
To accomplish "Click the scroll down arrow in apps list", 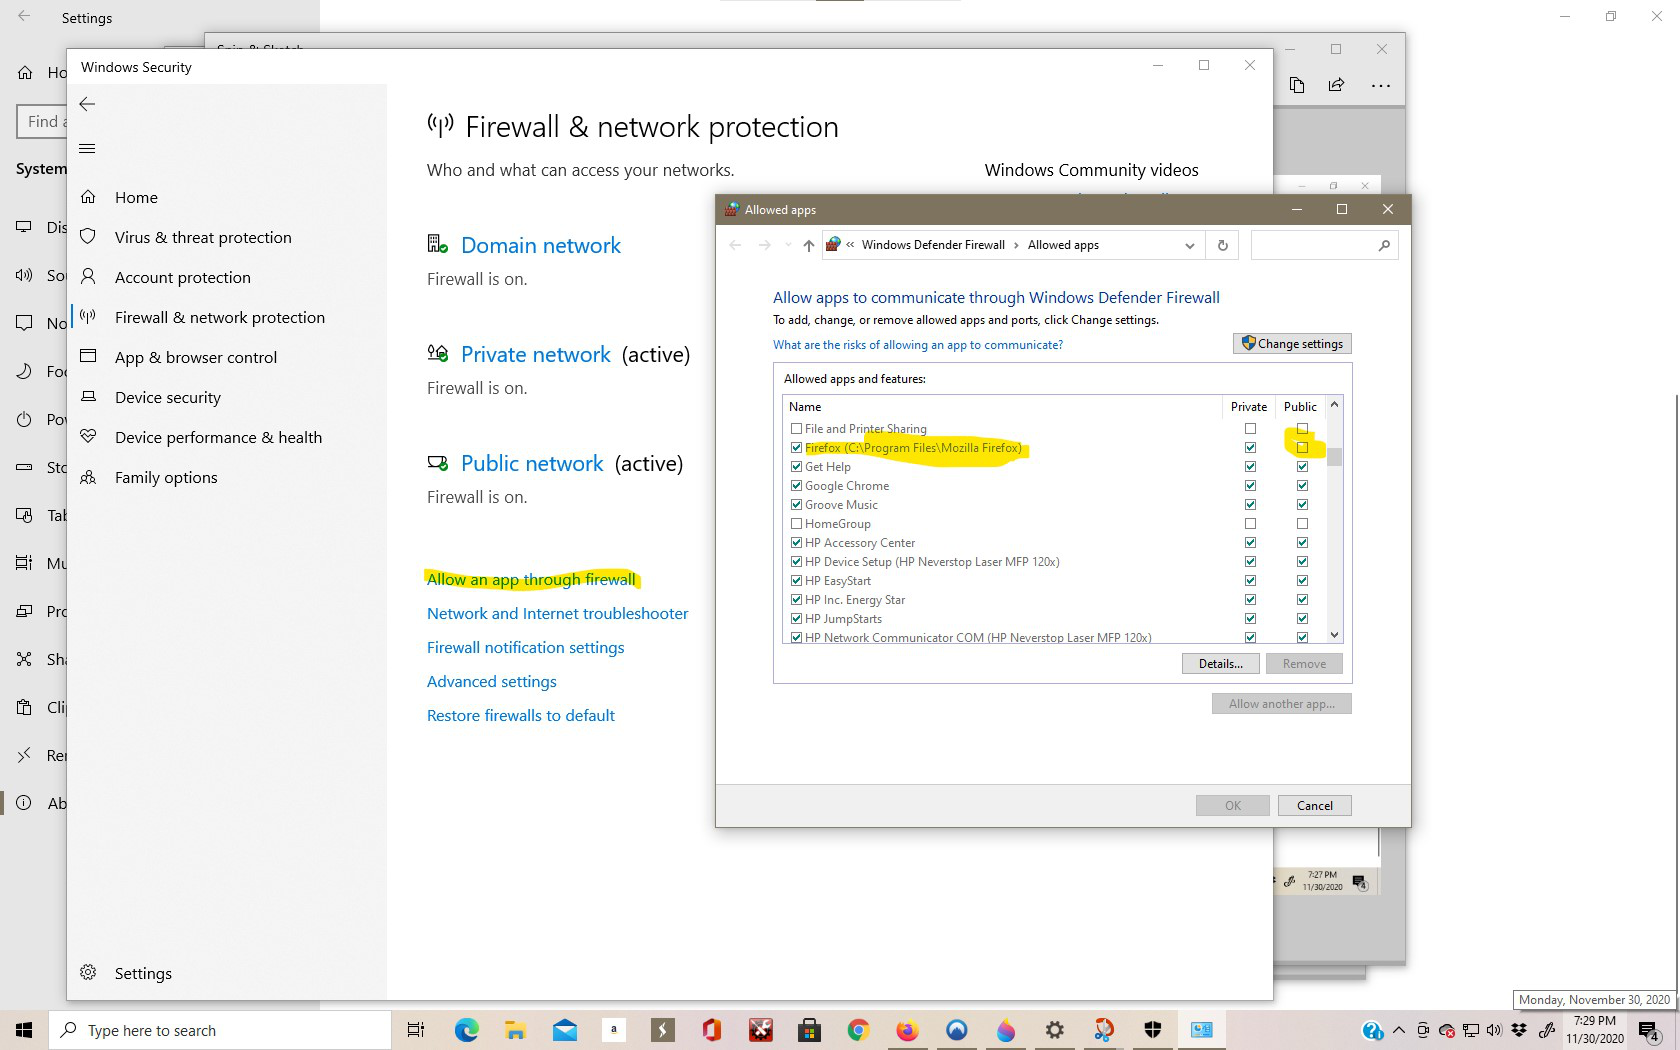I will pos(1334,634).
